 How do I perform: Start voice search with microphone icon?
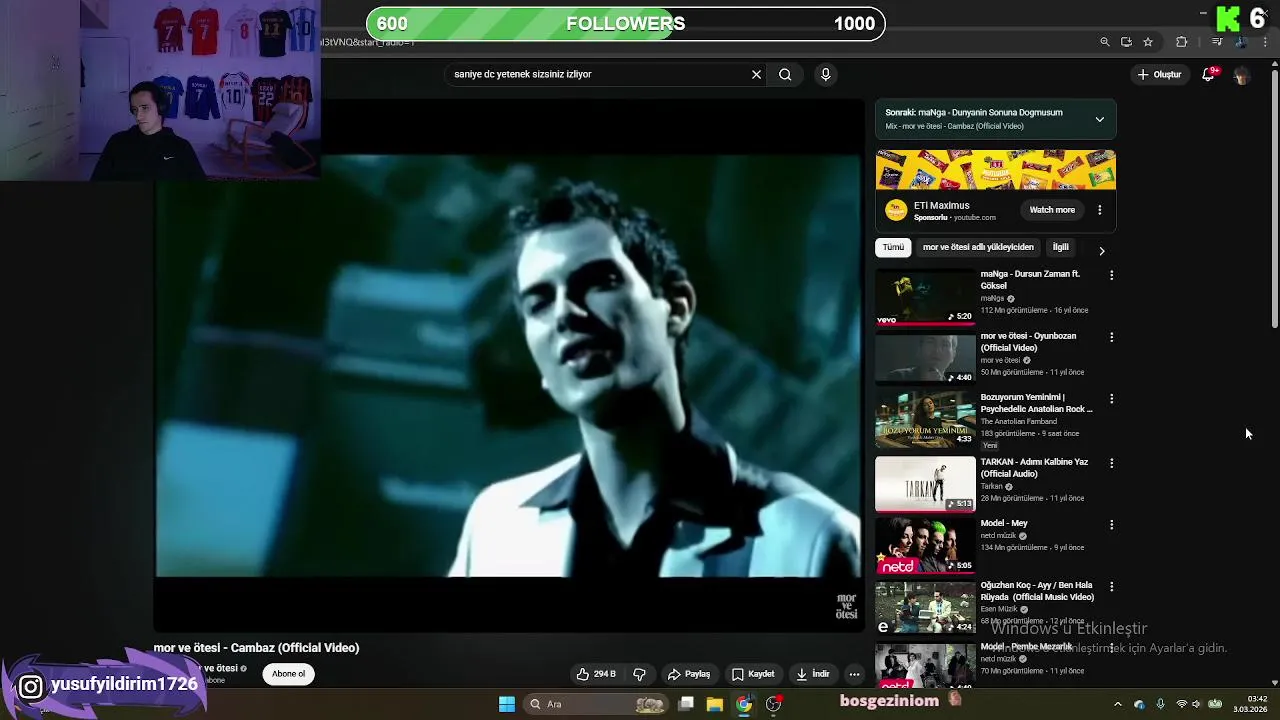pos(825,74)
